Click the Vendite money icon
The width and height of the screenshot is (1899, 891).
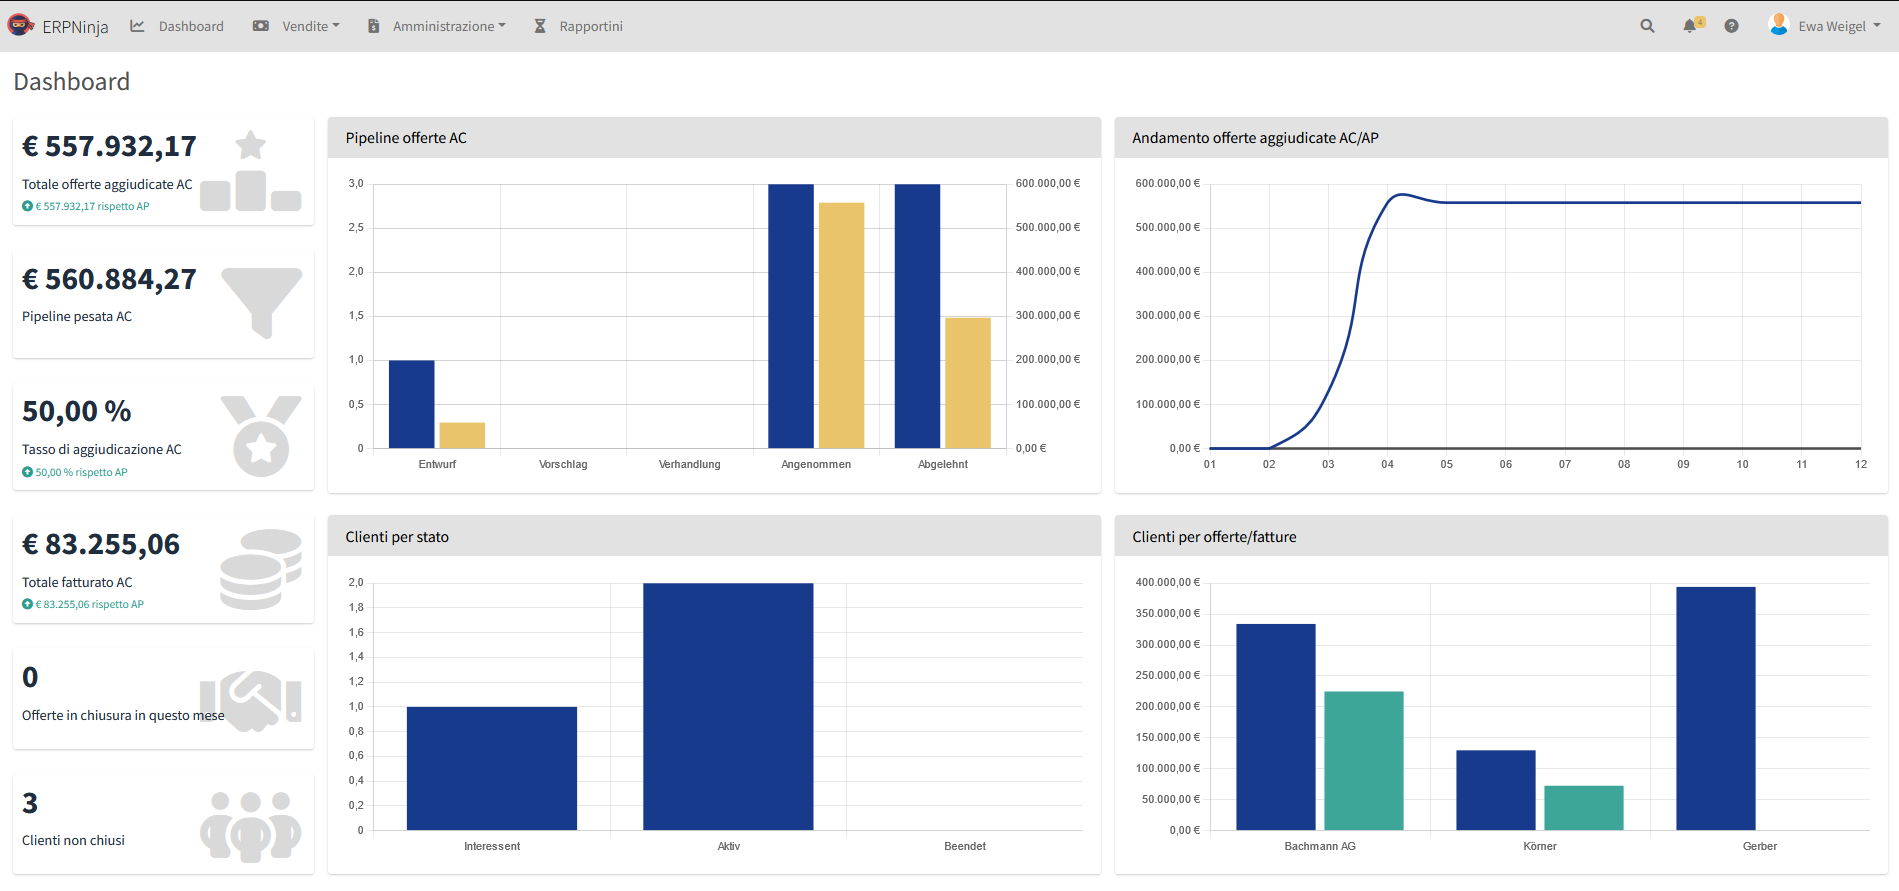click(x=261, y=26)
